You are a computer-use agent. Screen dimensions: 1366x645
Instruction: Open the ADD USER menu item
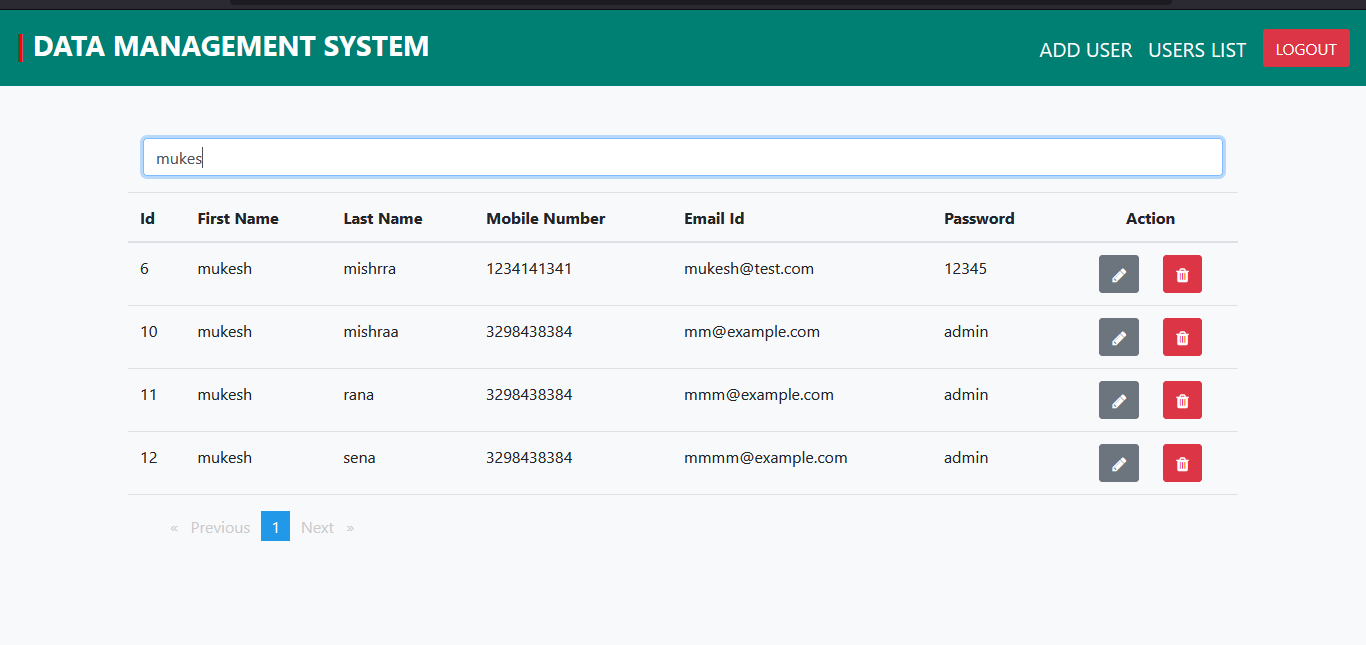pyautogui.click(x=1086, y=50)
